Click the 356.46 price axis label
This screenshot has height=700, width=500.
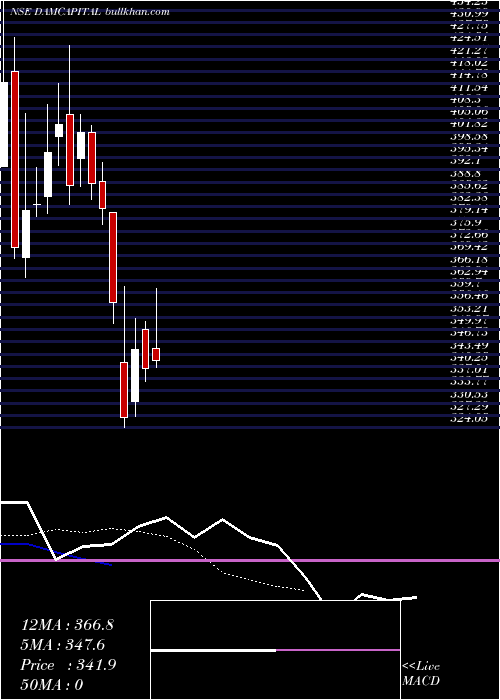tap(469, 296)
